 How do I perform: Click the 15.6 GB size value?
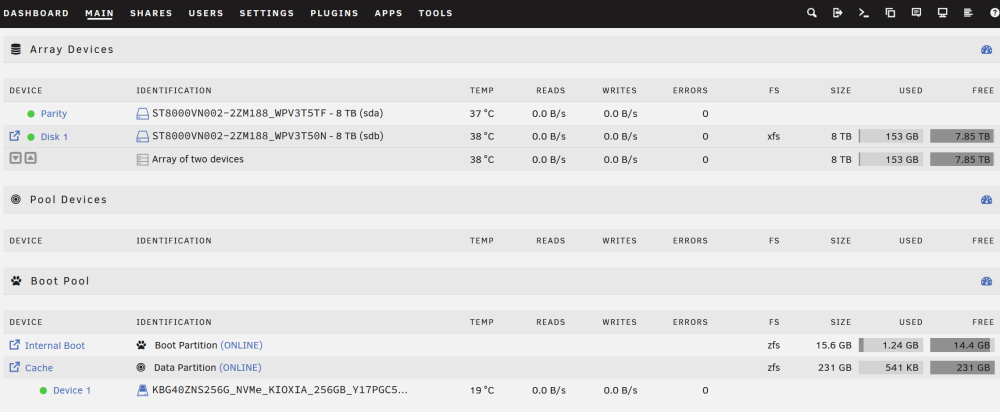coord(834,346)
